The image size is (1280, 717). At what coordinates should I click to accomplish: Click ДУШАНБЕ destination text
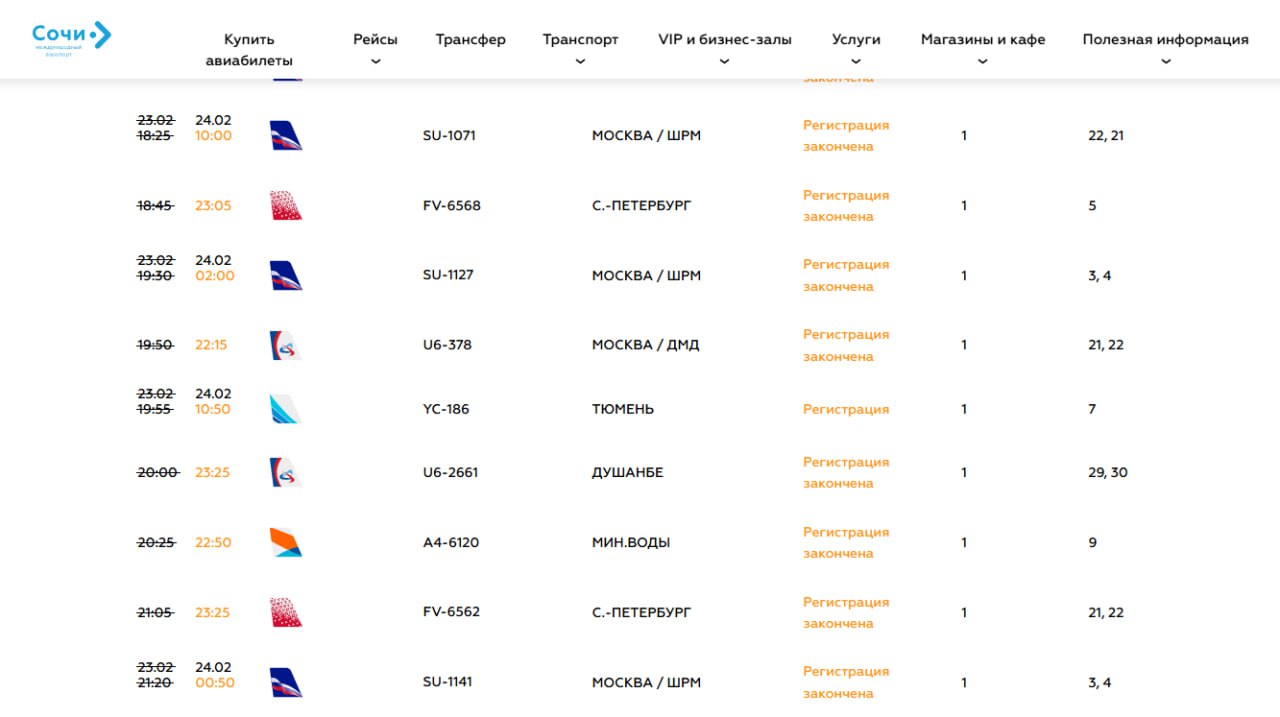(627, 473)
